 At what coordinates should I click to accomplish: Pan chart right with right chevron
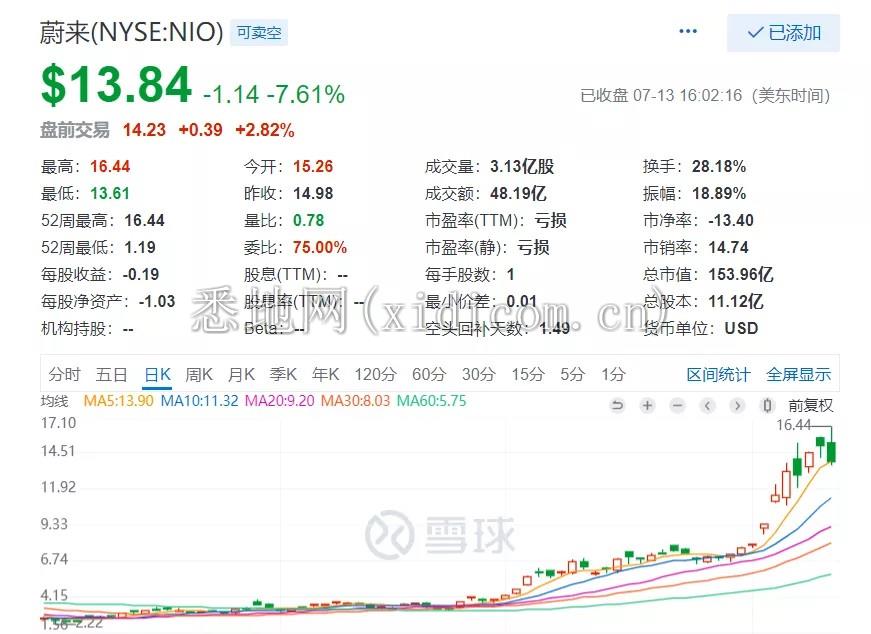(x=737, y=406)
